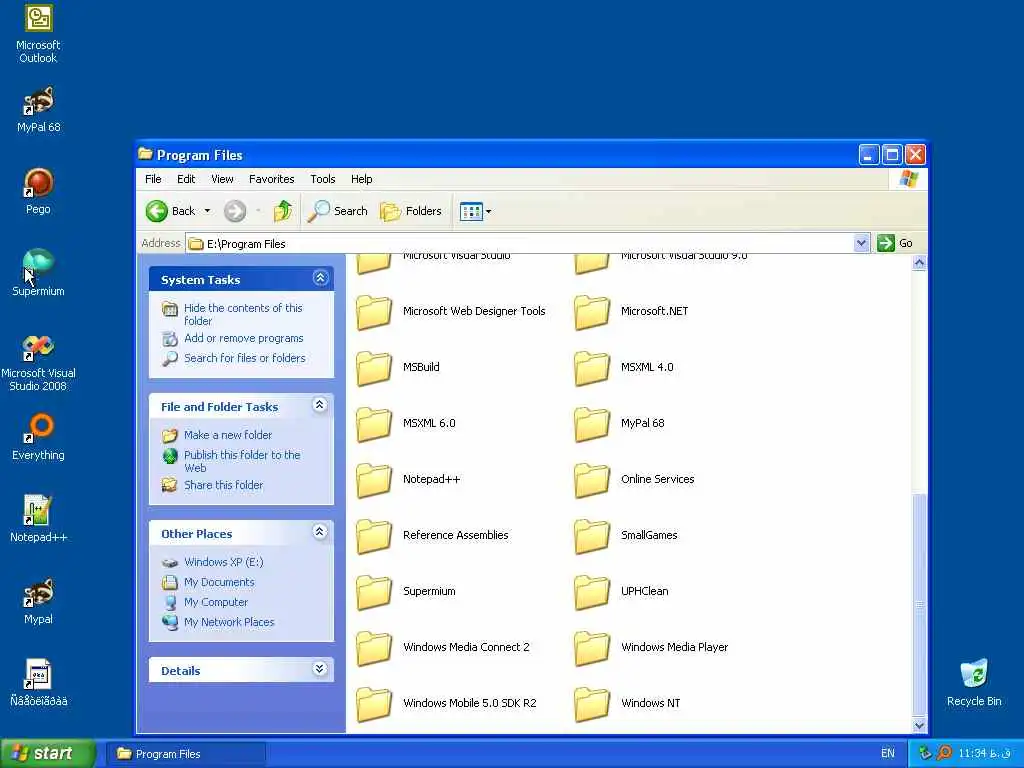Image resolution: width=1024 pixels, height=768 pixels.
Task: Select the Supermium folder in Program Files
Action: (406, 592)
